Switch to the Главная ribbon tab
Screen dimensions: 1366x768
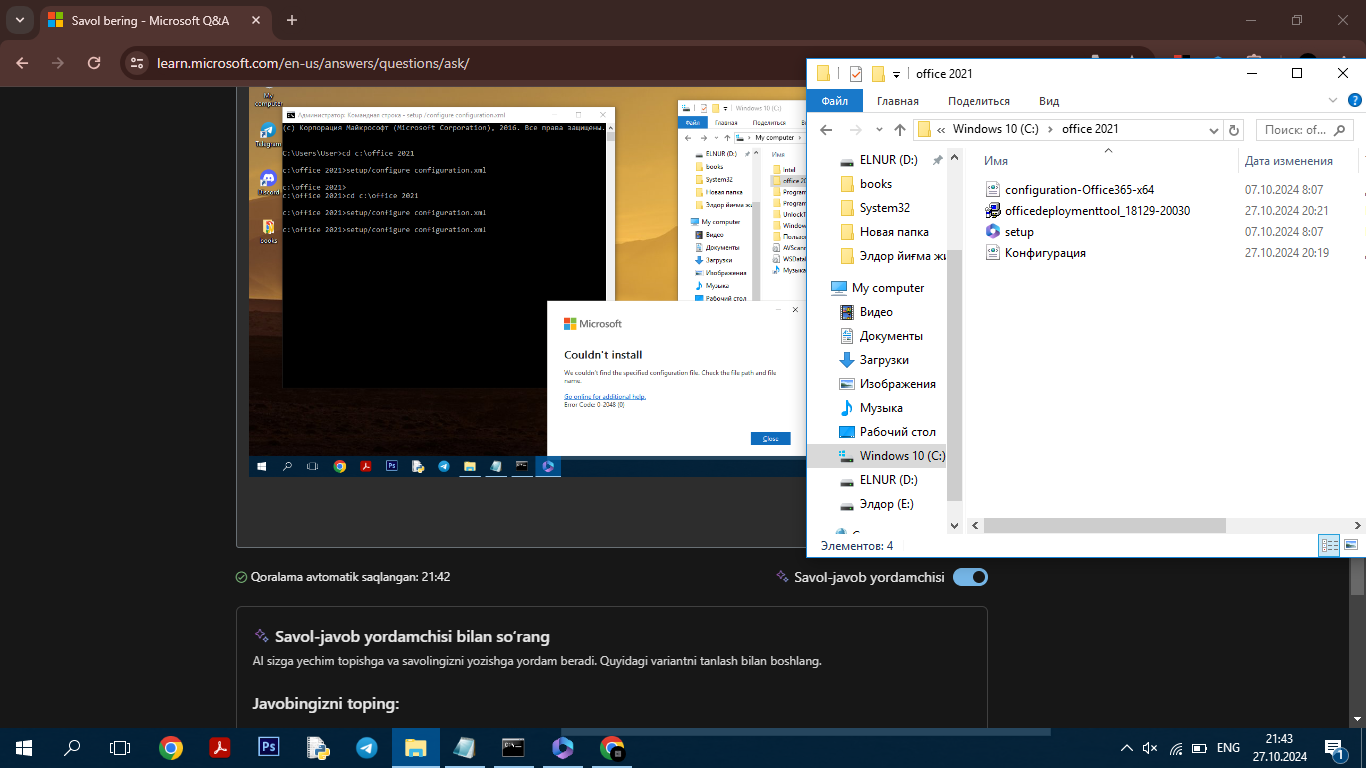coord(898,101)
